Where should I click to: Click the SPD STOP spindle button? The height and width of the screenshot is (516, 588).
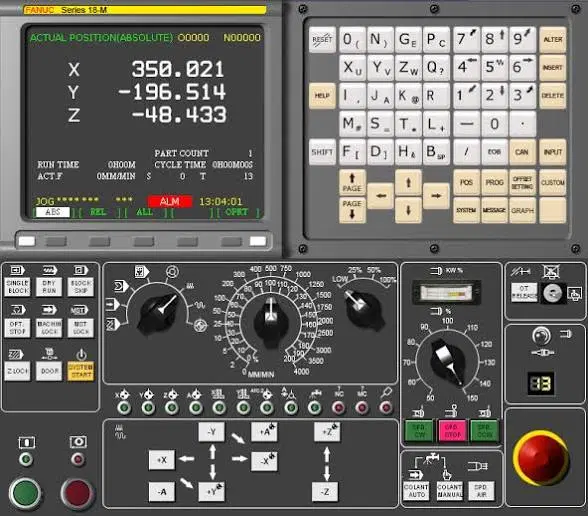(452, 431)
